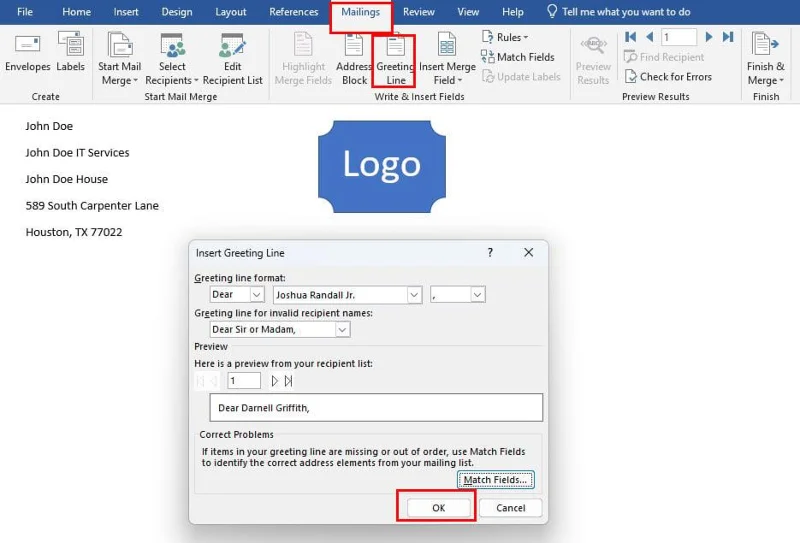
Task: Click Find Recipient
Action: coord(664,57)
